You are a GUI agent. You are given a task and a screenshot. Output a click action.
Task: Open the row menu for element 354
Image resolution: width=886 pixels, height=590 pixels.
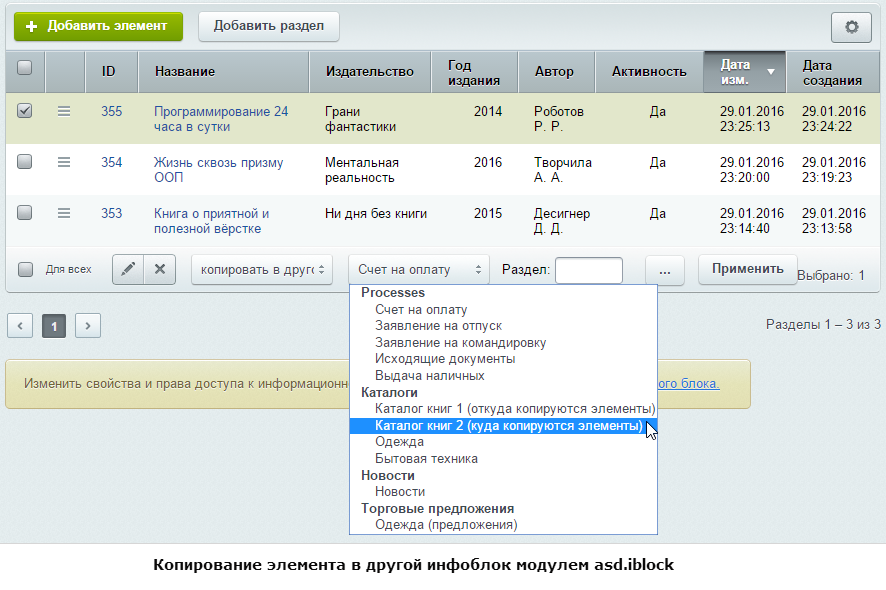[x=64, y=162]
